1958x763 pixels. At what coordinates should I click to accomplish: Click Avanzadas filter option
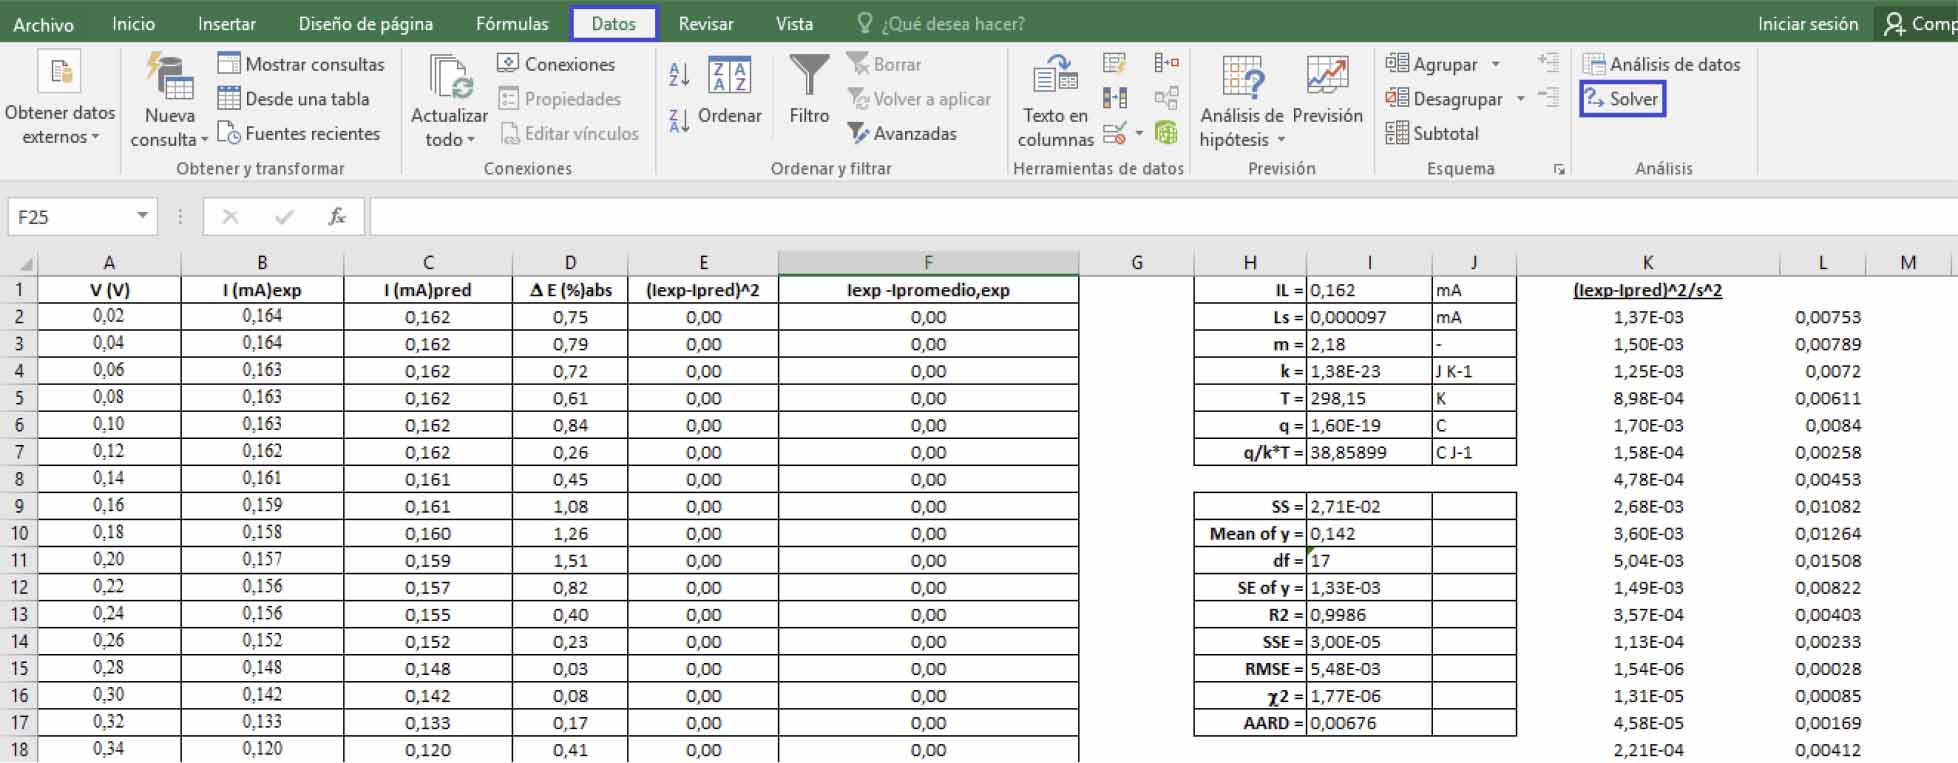tap(902, 133)
